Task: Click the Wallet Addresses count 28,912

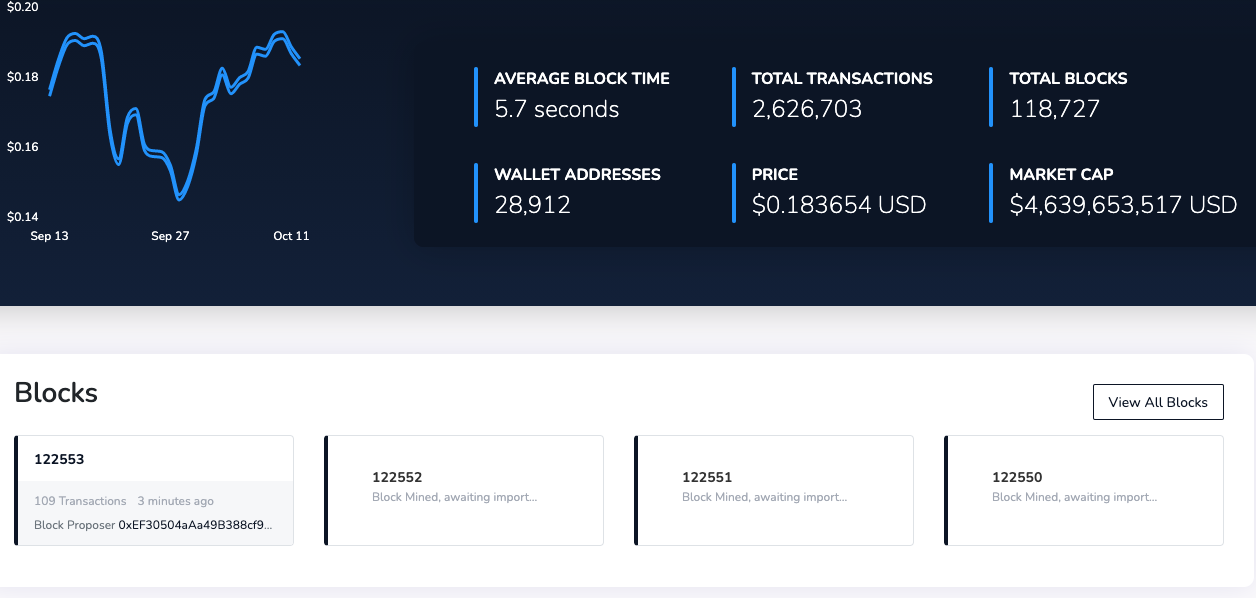Action: tap(532, 206)
